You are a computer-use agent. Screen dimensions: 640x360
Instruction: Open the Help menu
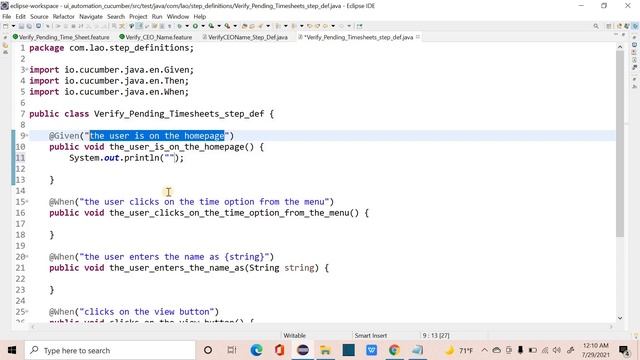click(200, 17)
